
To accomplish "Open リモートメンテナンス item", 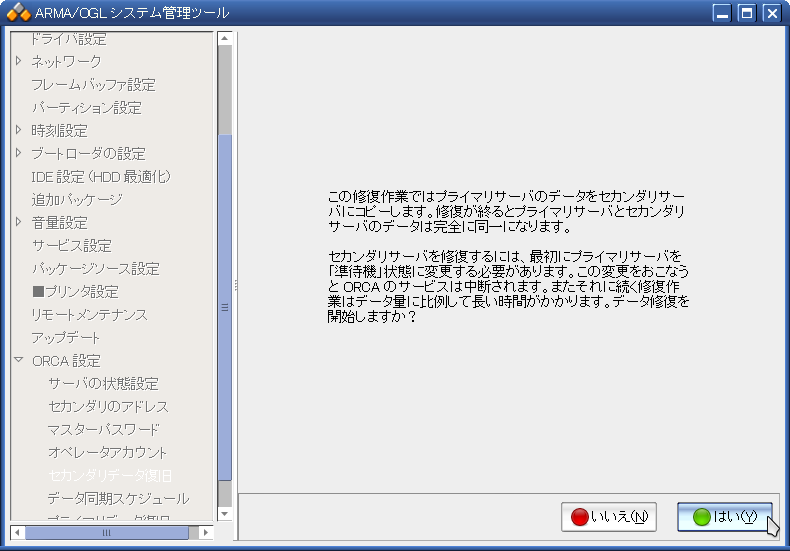I will click(x=89, y=315).
